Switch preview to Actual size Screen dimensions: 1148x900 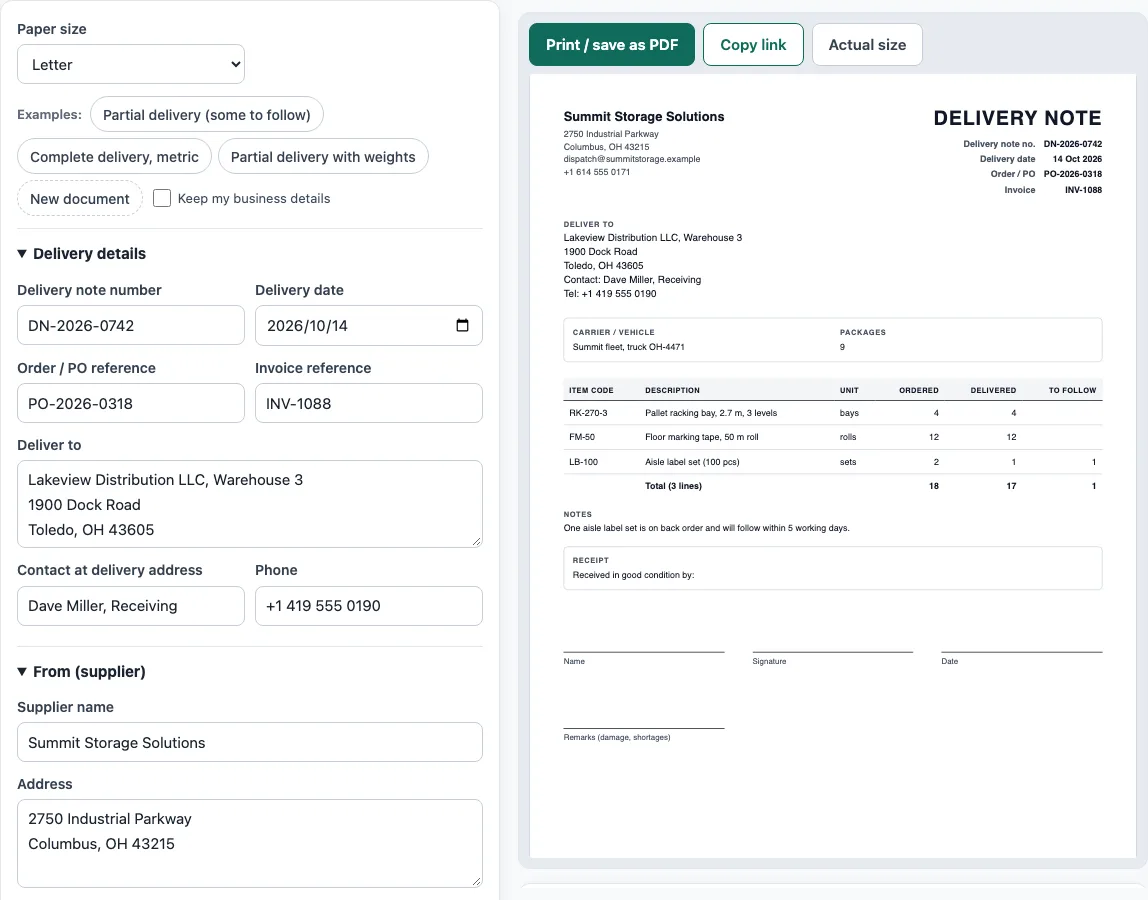click(867, 45)
